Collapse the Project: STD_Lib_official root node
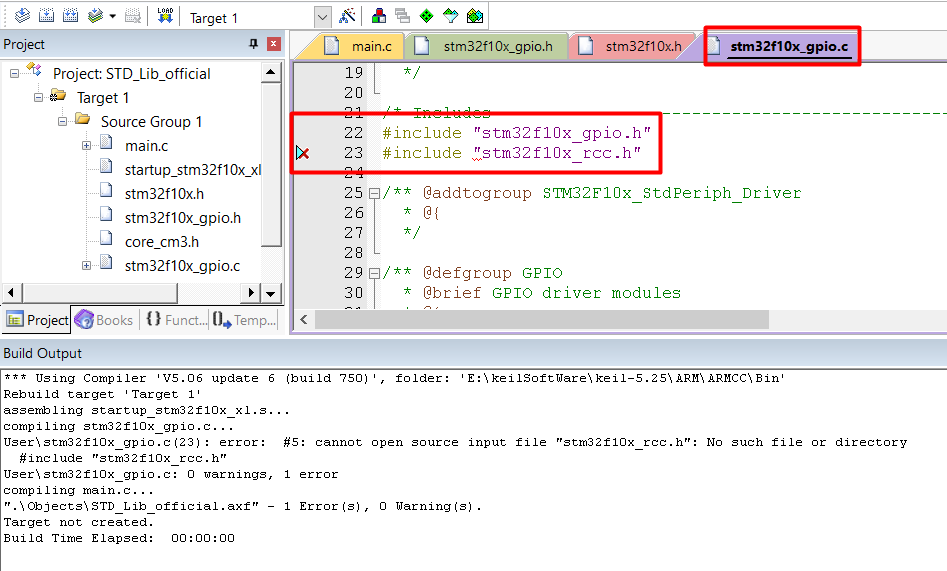Viewport: 947px width, 571px height. [14, 74]
